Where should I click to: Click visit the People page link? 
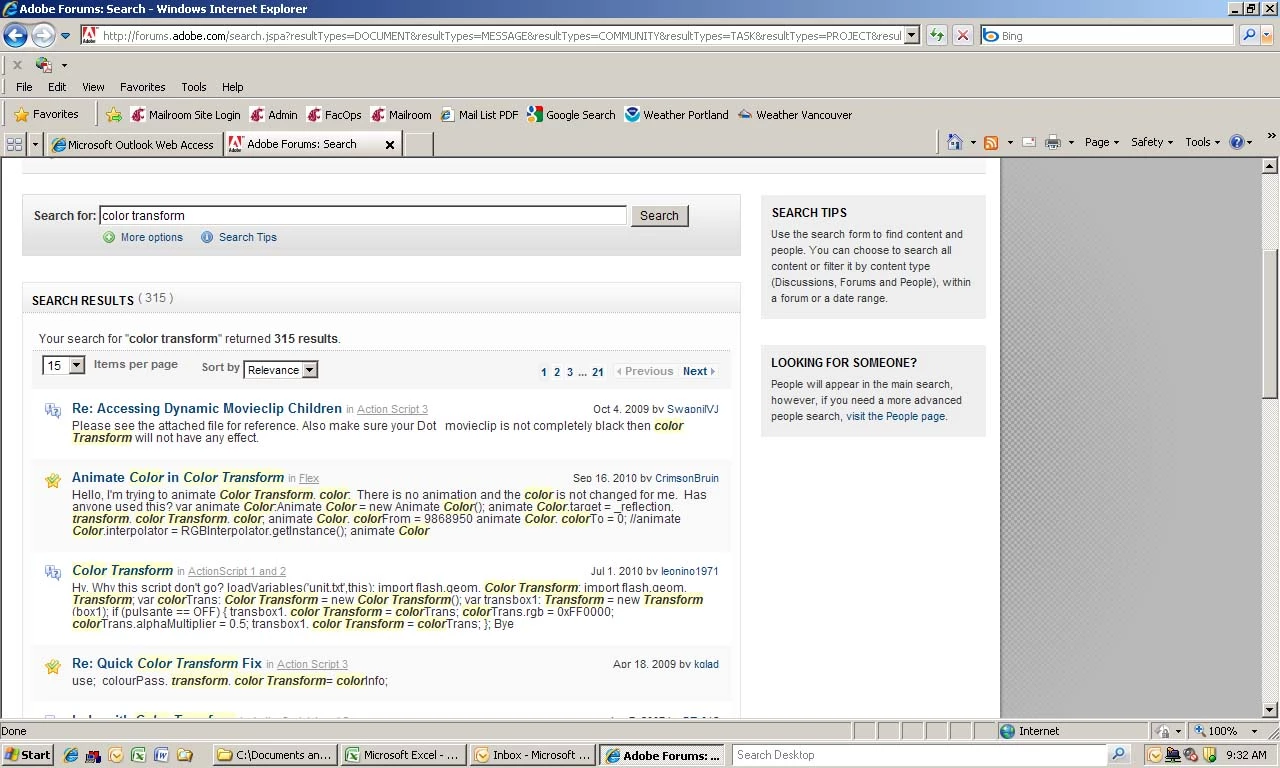[895, 416]
